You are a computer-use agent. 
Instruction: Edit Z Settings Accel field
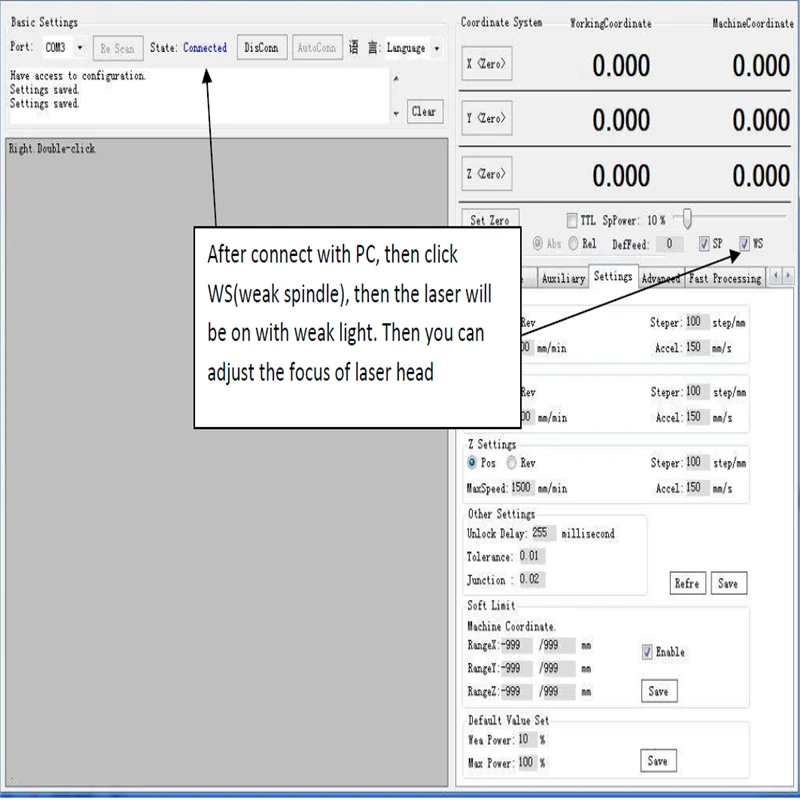(x=696, y=488)
